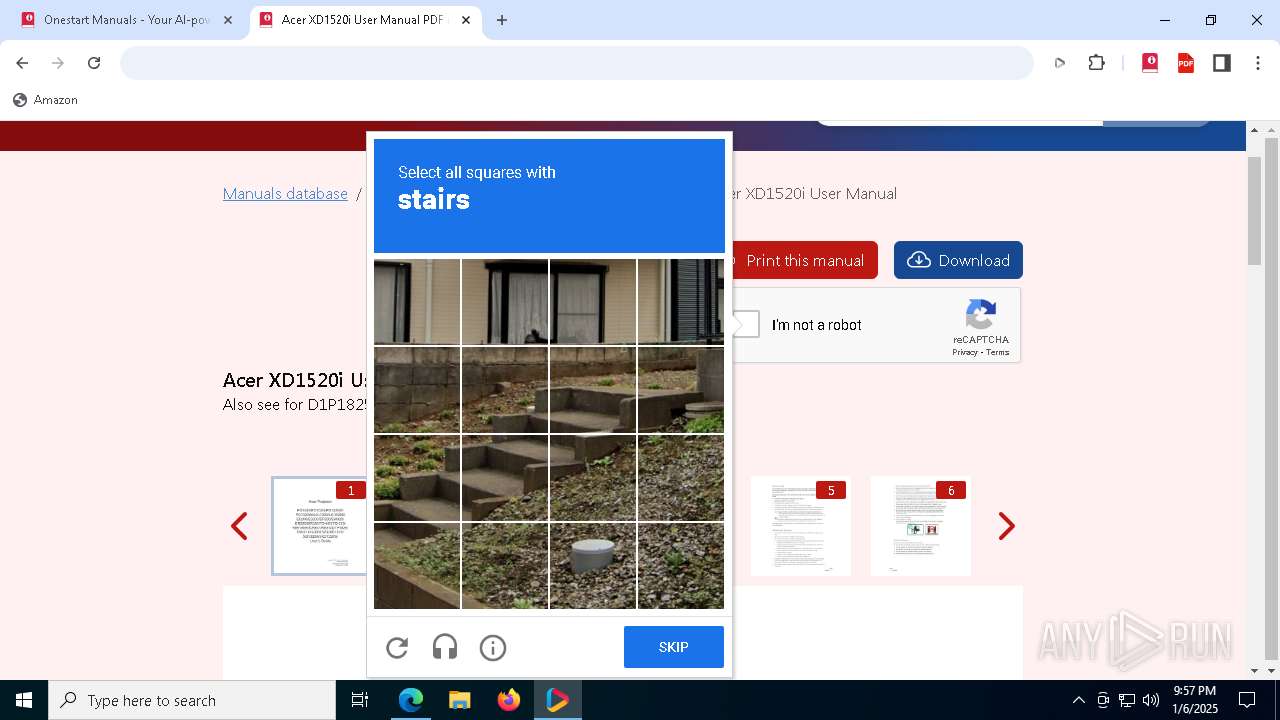The image size is (1280, 720).
Task: Open the red Onestart extension icon
Action: 1150,63
